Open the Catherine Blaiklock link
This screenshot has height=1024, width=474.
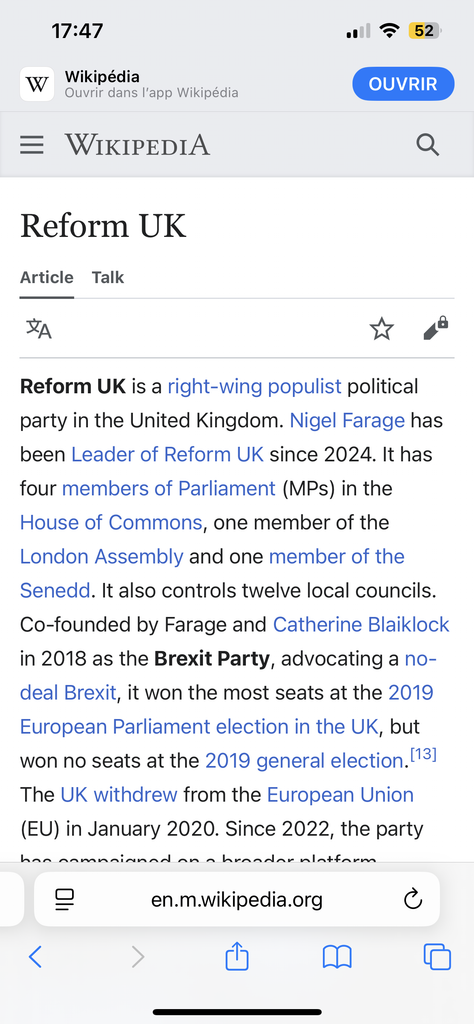[361, 625]
